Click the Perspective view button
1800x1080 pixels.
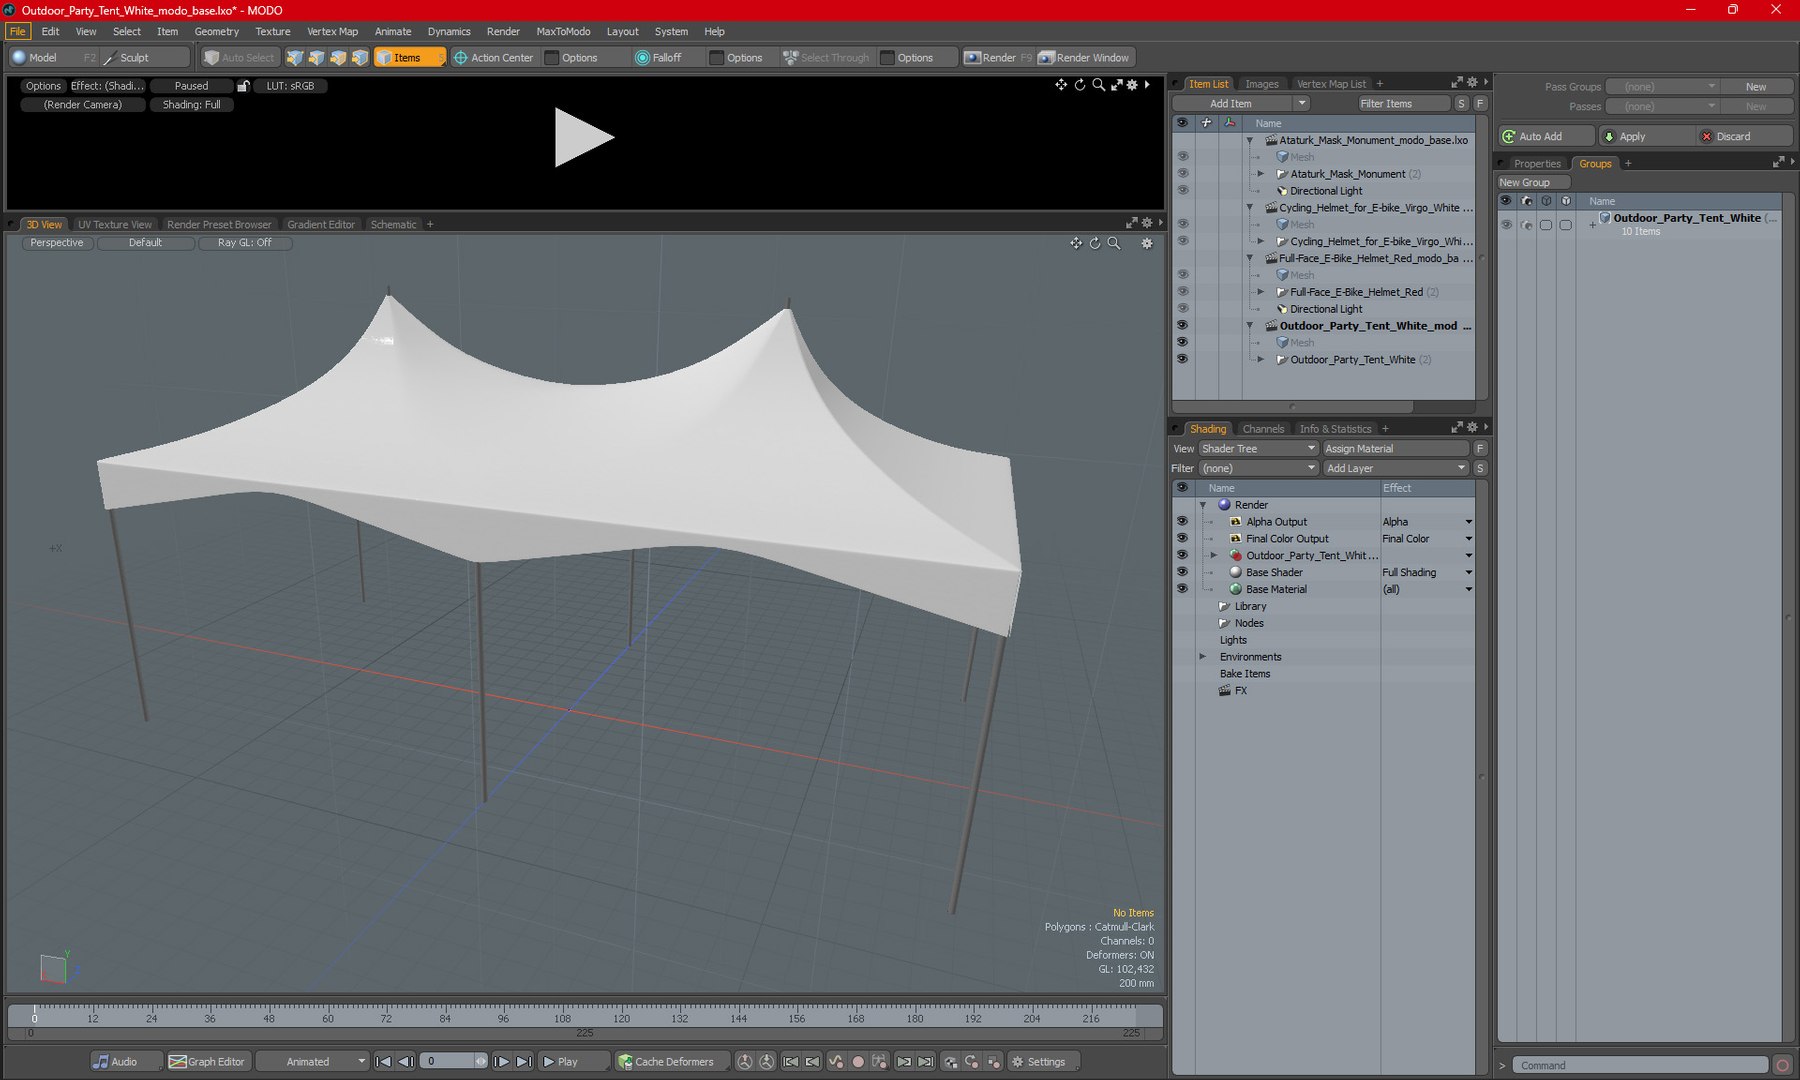point(57,243)
